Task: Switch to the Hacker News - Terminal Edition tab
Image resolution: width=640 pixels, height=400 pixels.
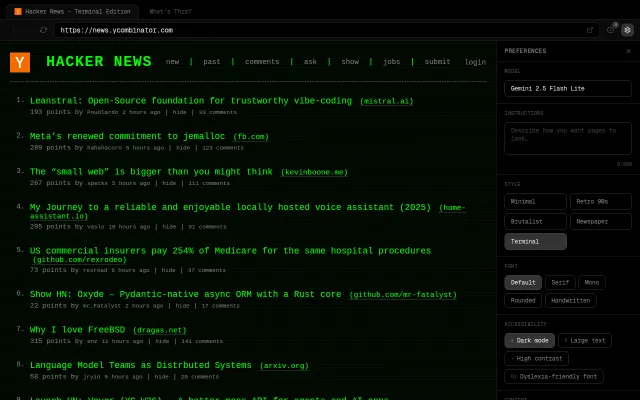Action: [x=73, y=11]
